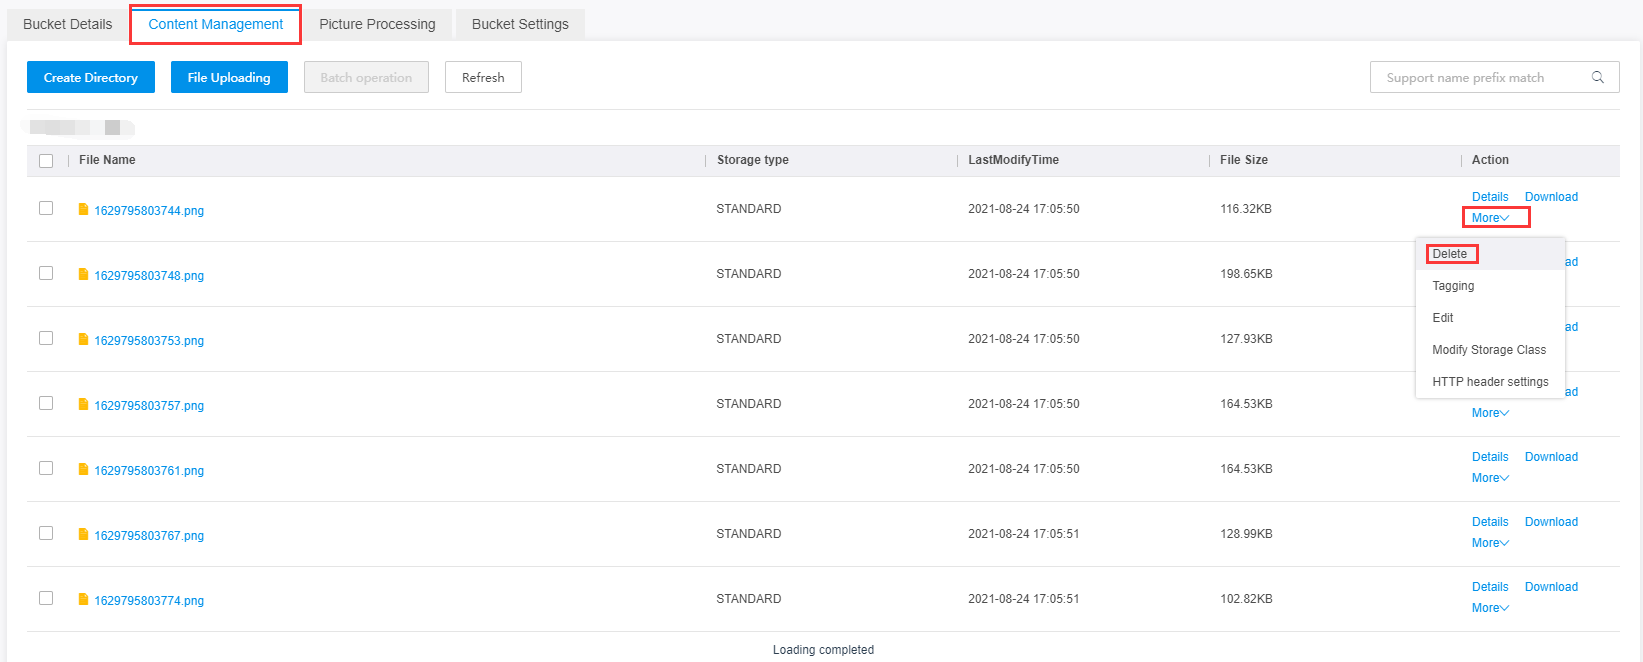Click file icon beside 1629795803744.png

84,210
